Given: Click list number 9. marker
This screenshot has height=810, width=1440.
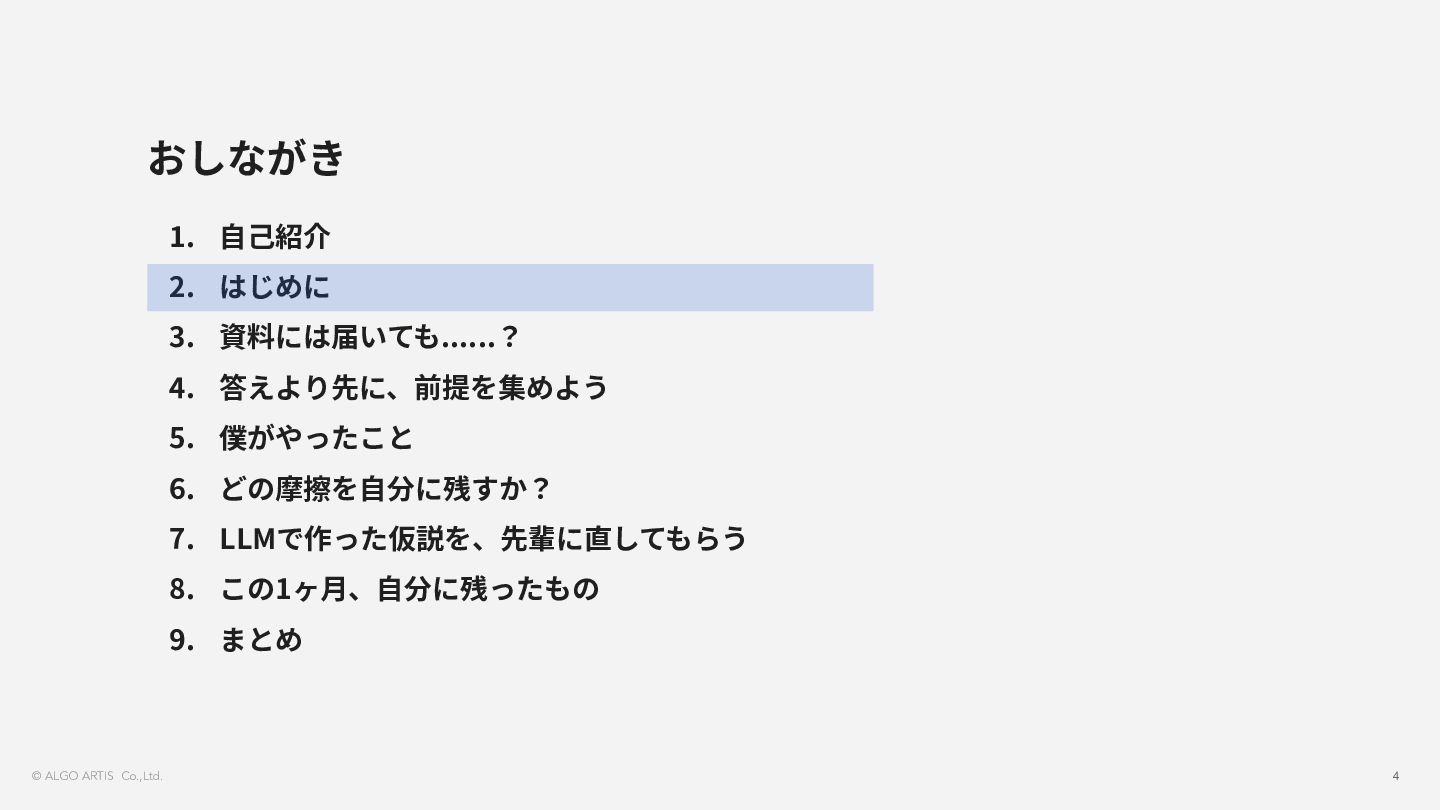Looking at the screenshot, I should tap(181, 638).
